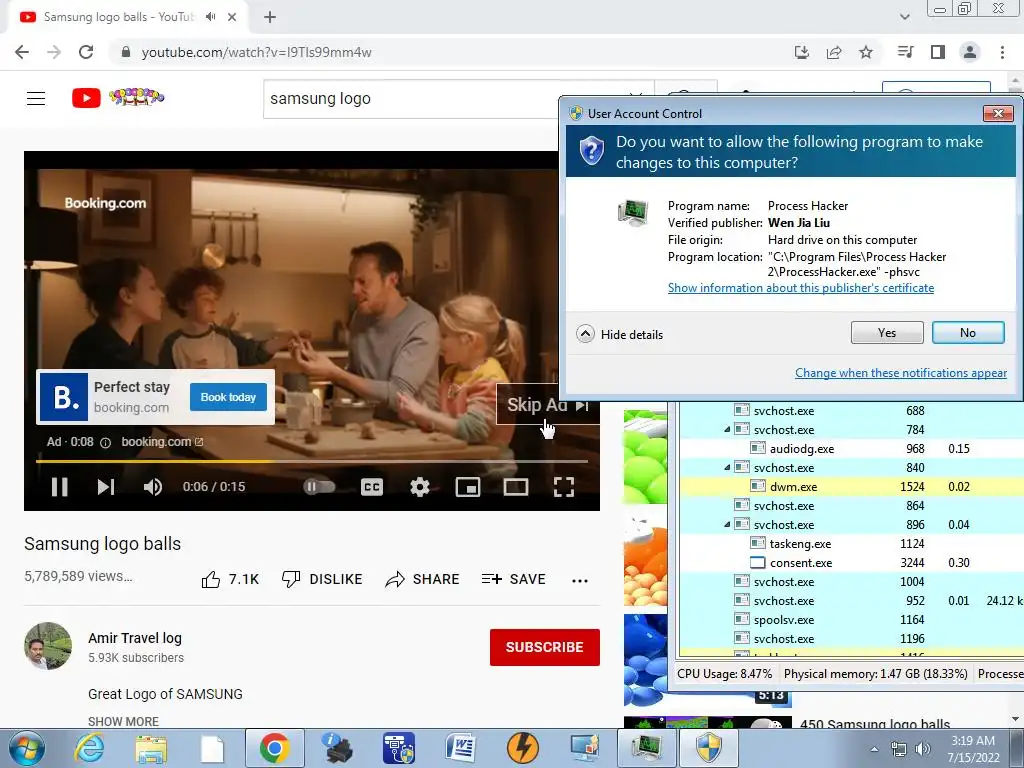Screen dimensions: 1024x768
Task: Toggle the Chrome side panel icon
Action: coord(938,52)
